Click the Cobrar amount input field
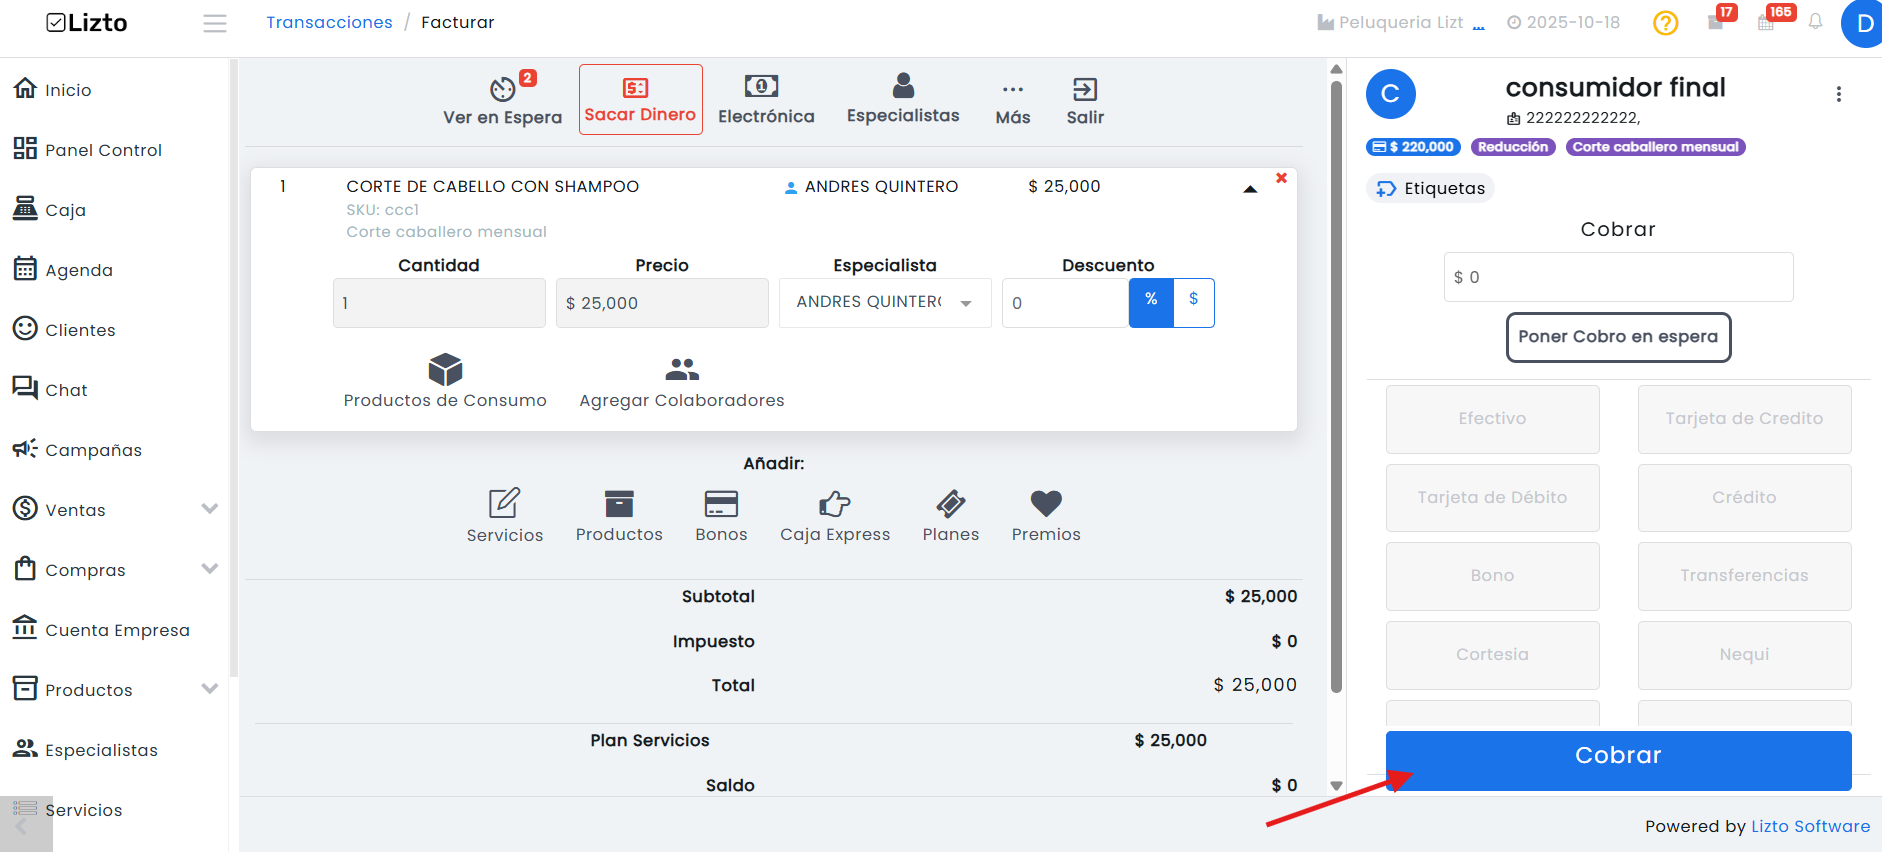This screenshot has width=1882, height=852. click(1618, 277)
